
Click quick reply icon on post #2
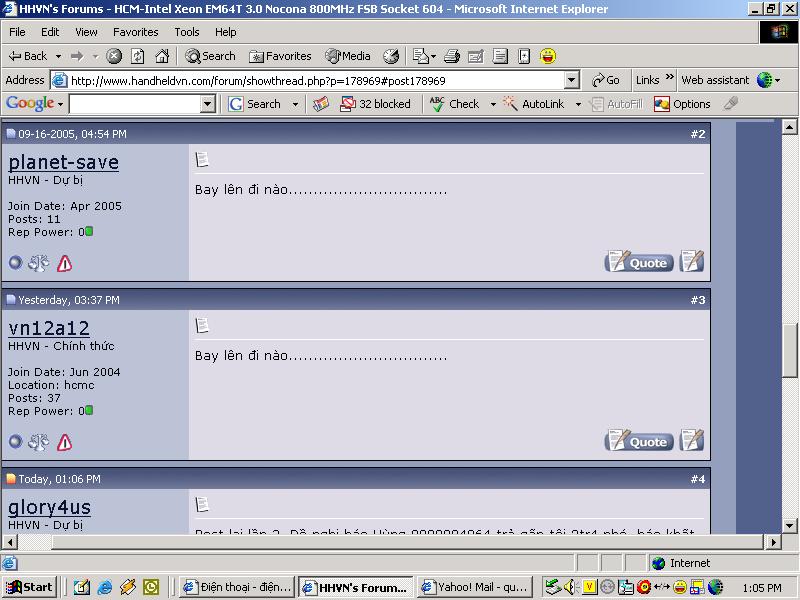pos(691,262)
